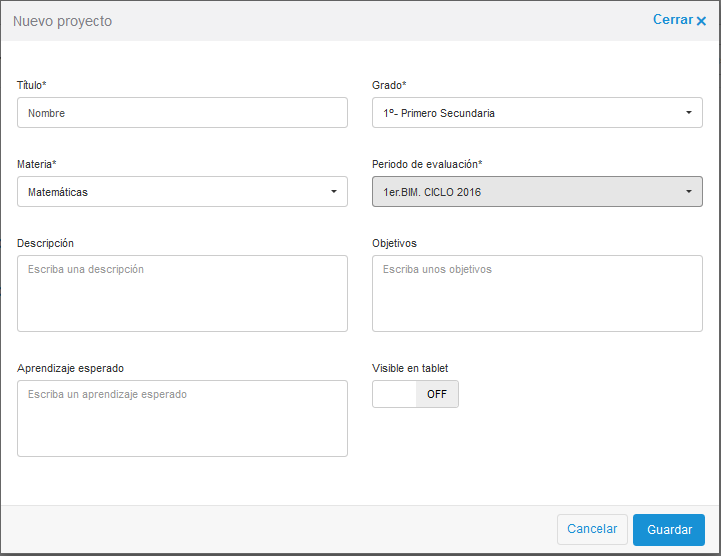
Task: Click inside the Descripción text area
Action: click(182, 293)
